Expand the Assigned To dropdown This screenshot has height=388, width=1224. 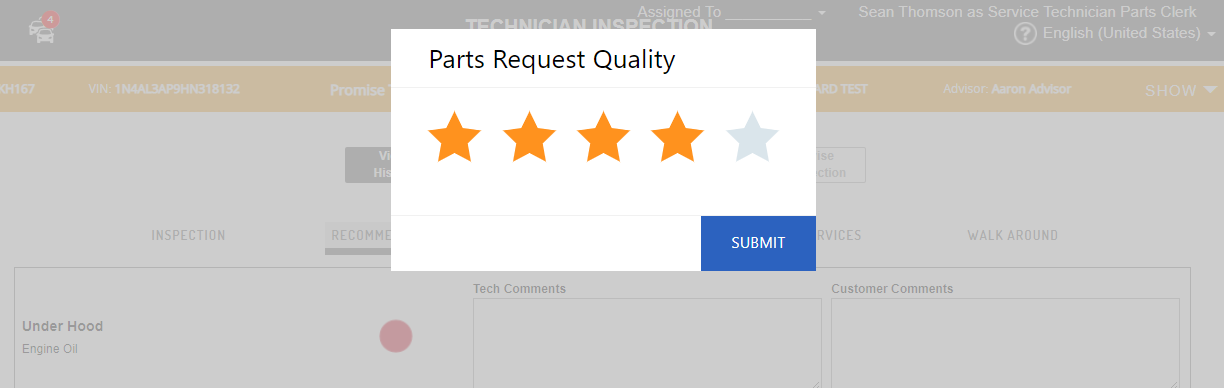point(821,12)
